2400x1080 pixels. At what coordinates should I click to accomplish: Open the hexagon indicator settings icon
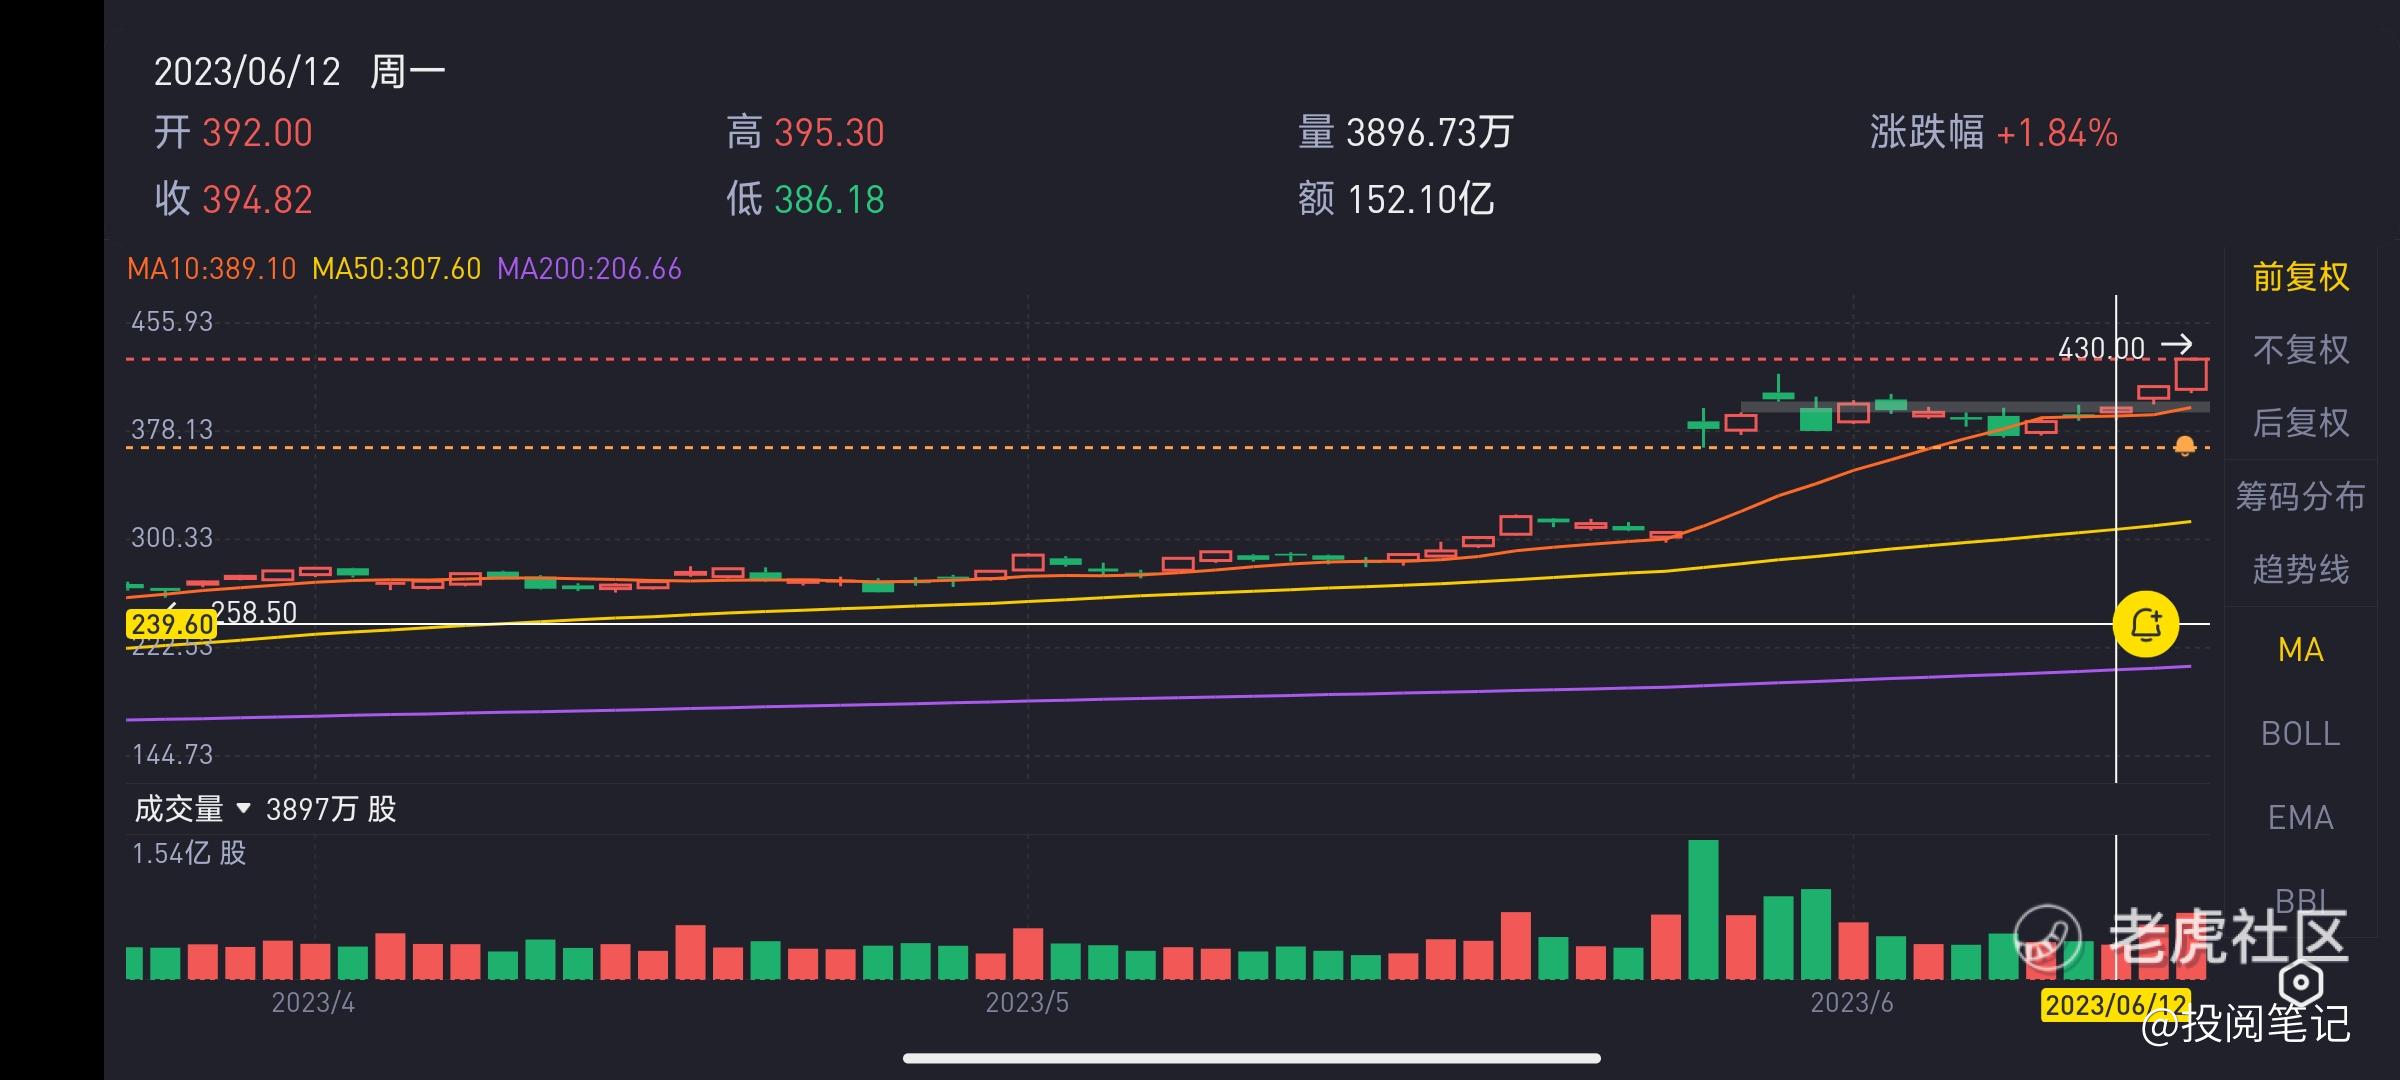[x=2300, y=982]
